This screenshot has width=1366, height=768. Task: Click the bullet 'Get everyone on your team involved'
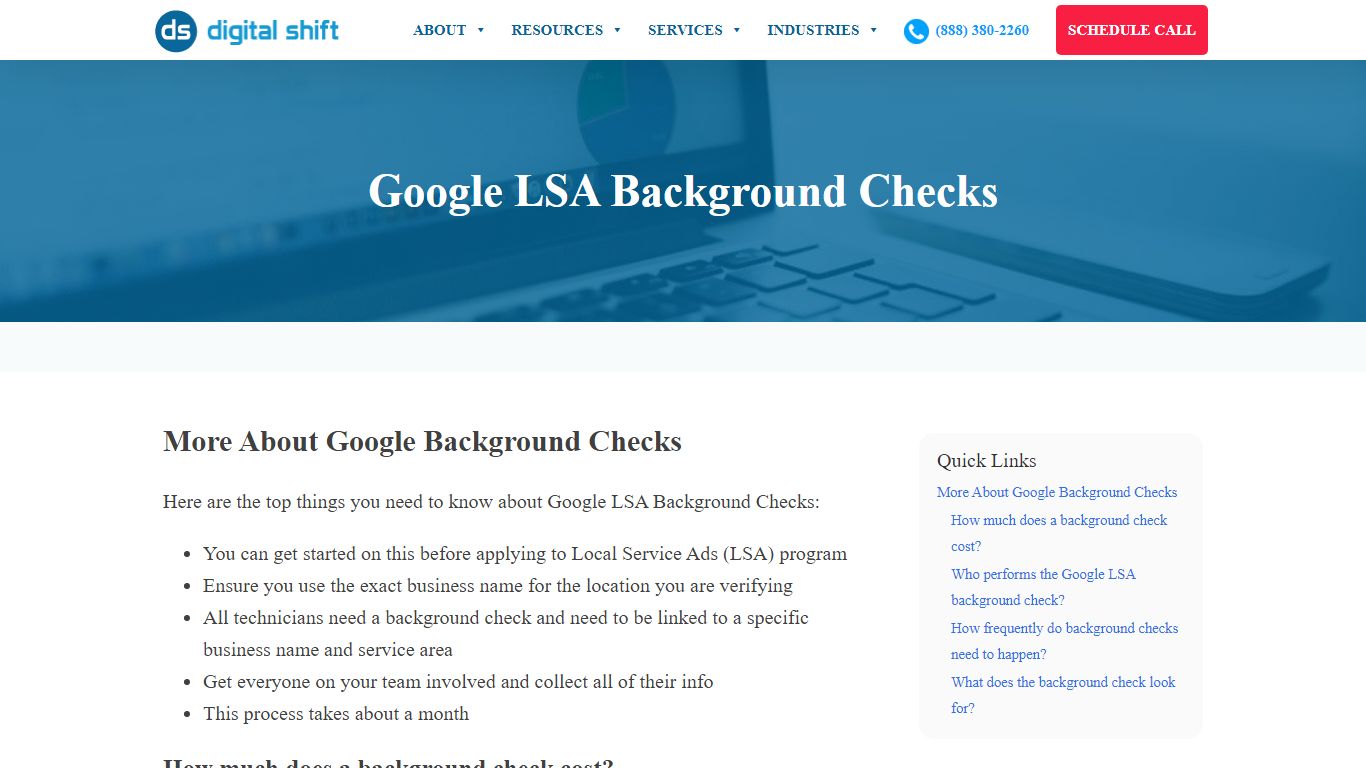pos(458,682)
